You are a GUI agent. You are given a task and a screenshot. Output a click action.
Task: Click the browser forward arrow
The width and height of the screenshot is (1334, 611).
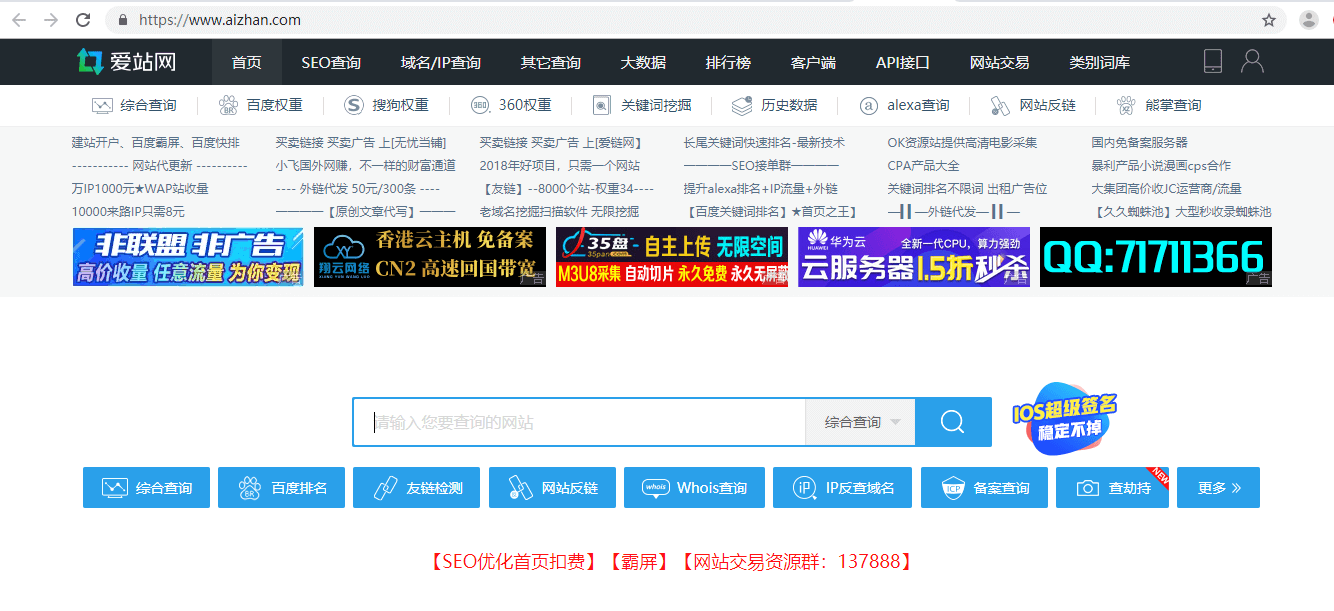point(51,20)
